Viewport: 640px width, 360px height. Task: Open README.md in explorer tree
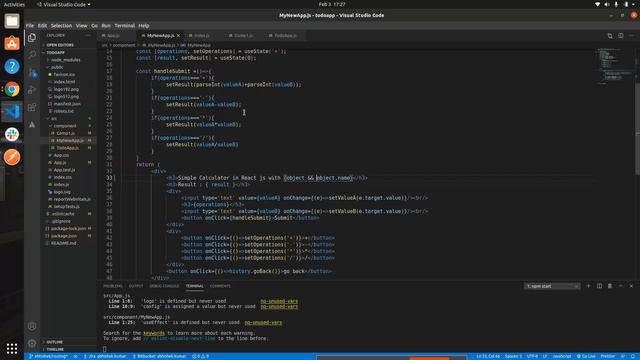click(x=63, y=243)
